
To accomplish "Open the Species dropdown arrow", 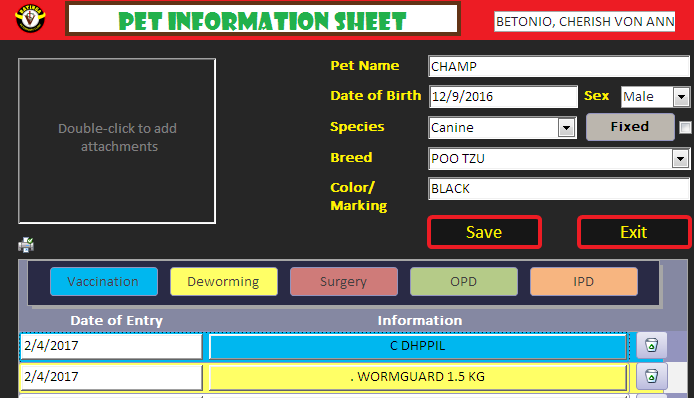I will 566,128.
